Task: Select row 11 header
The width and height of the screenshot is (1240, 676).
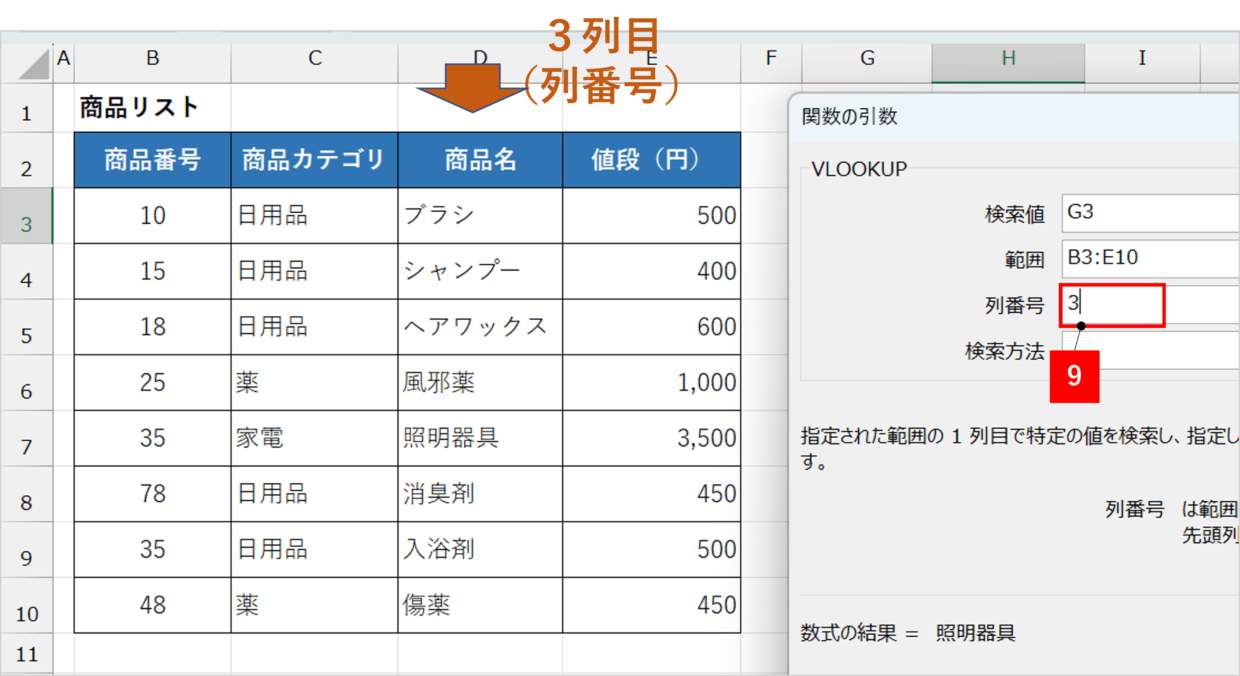Action: (x=26, y=654)
